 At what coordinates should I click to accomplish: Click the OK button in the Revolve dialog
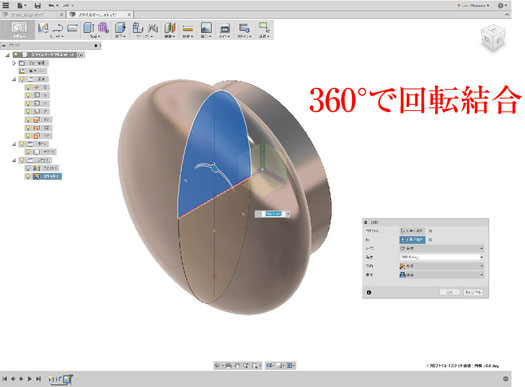coord(450,292)
